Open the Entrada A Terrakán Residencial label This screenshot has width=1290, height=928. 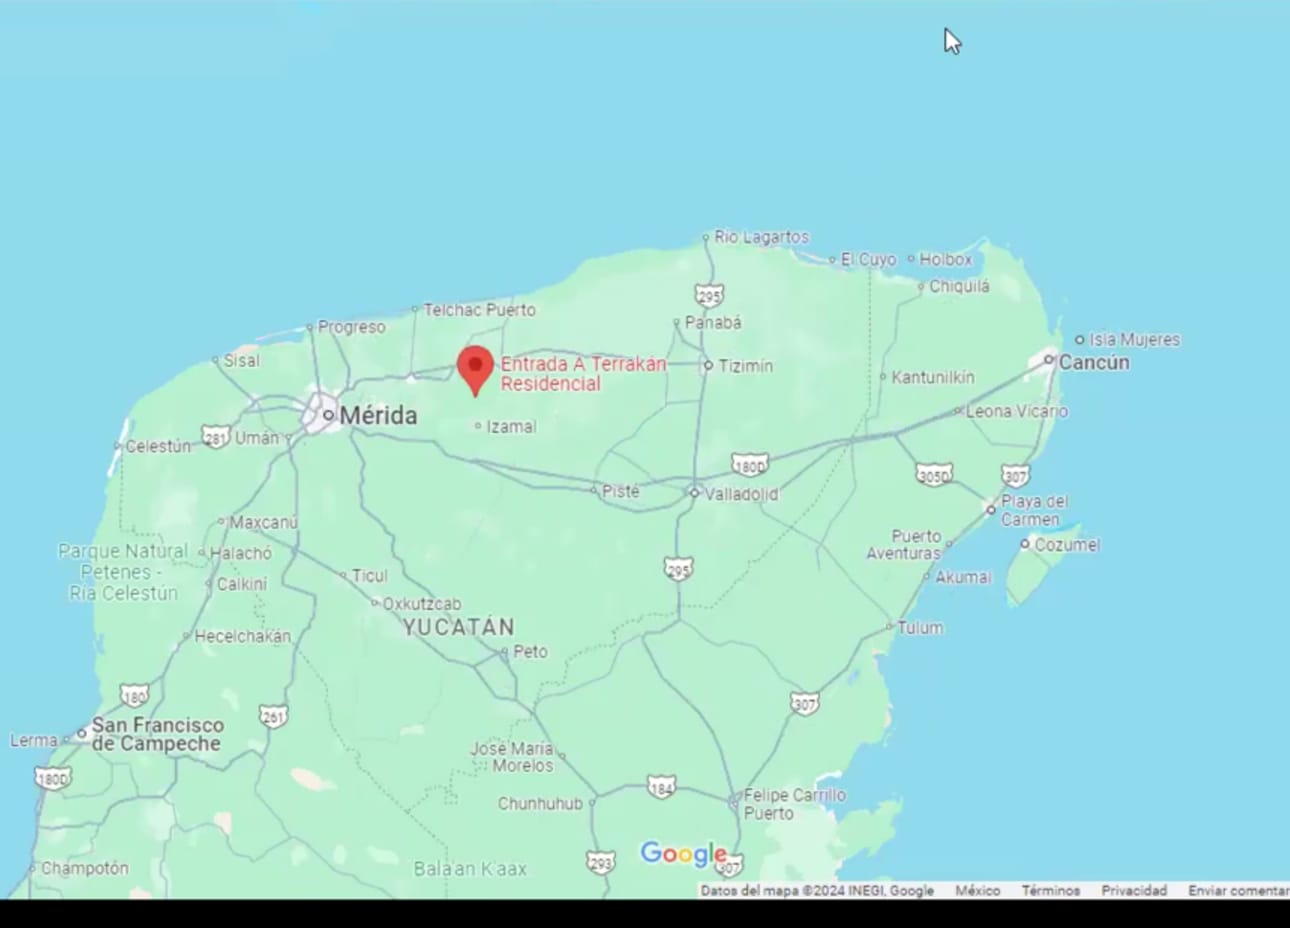pyautogui.click(x=583, y=374)
